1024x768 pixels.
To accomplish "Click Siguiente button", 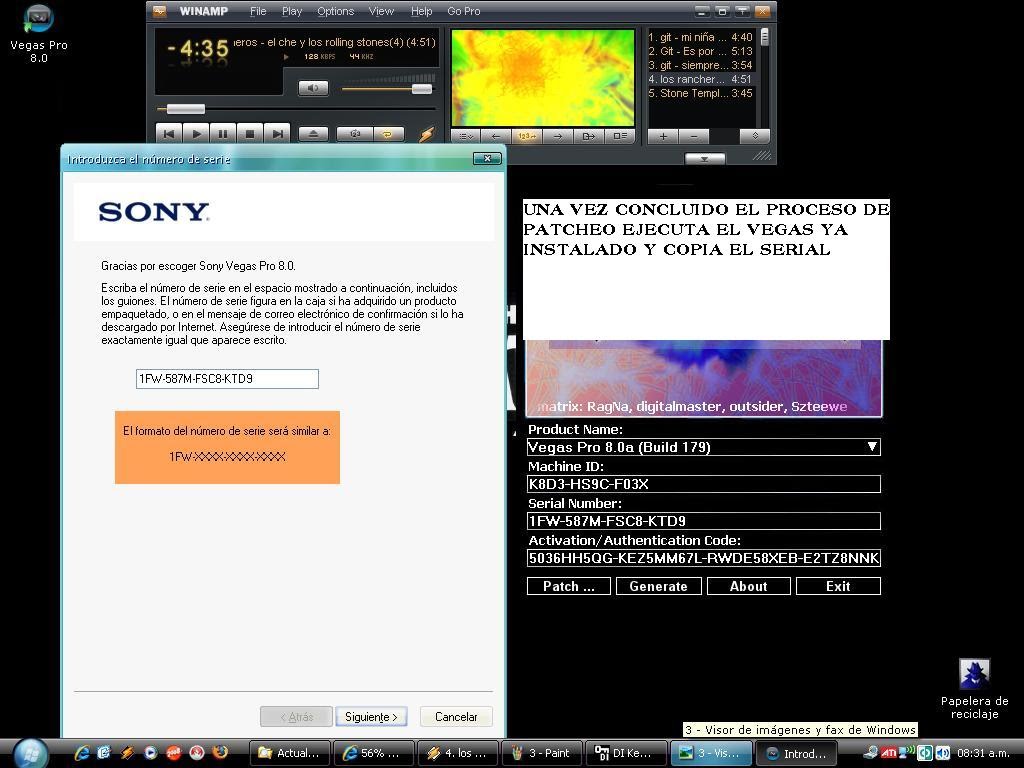I will click(x=371, y=716).
